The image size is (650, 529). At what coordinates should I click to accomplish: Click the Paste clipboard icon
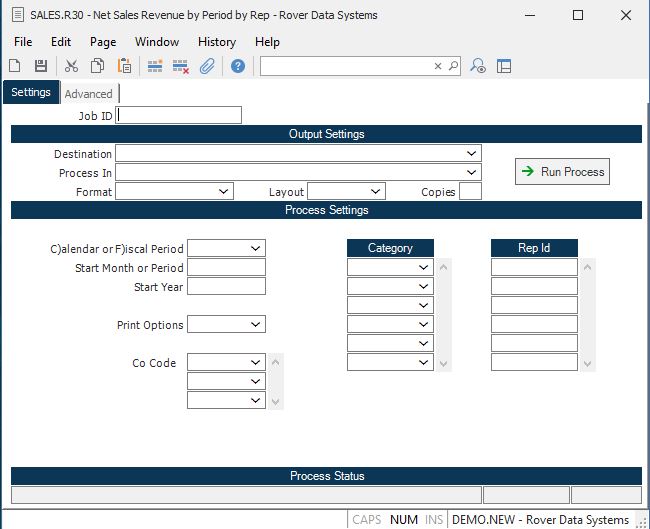click(x=125, y=66)
